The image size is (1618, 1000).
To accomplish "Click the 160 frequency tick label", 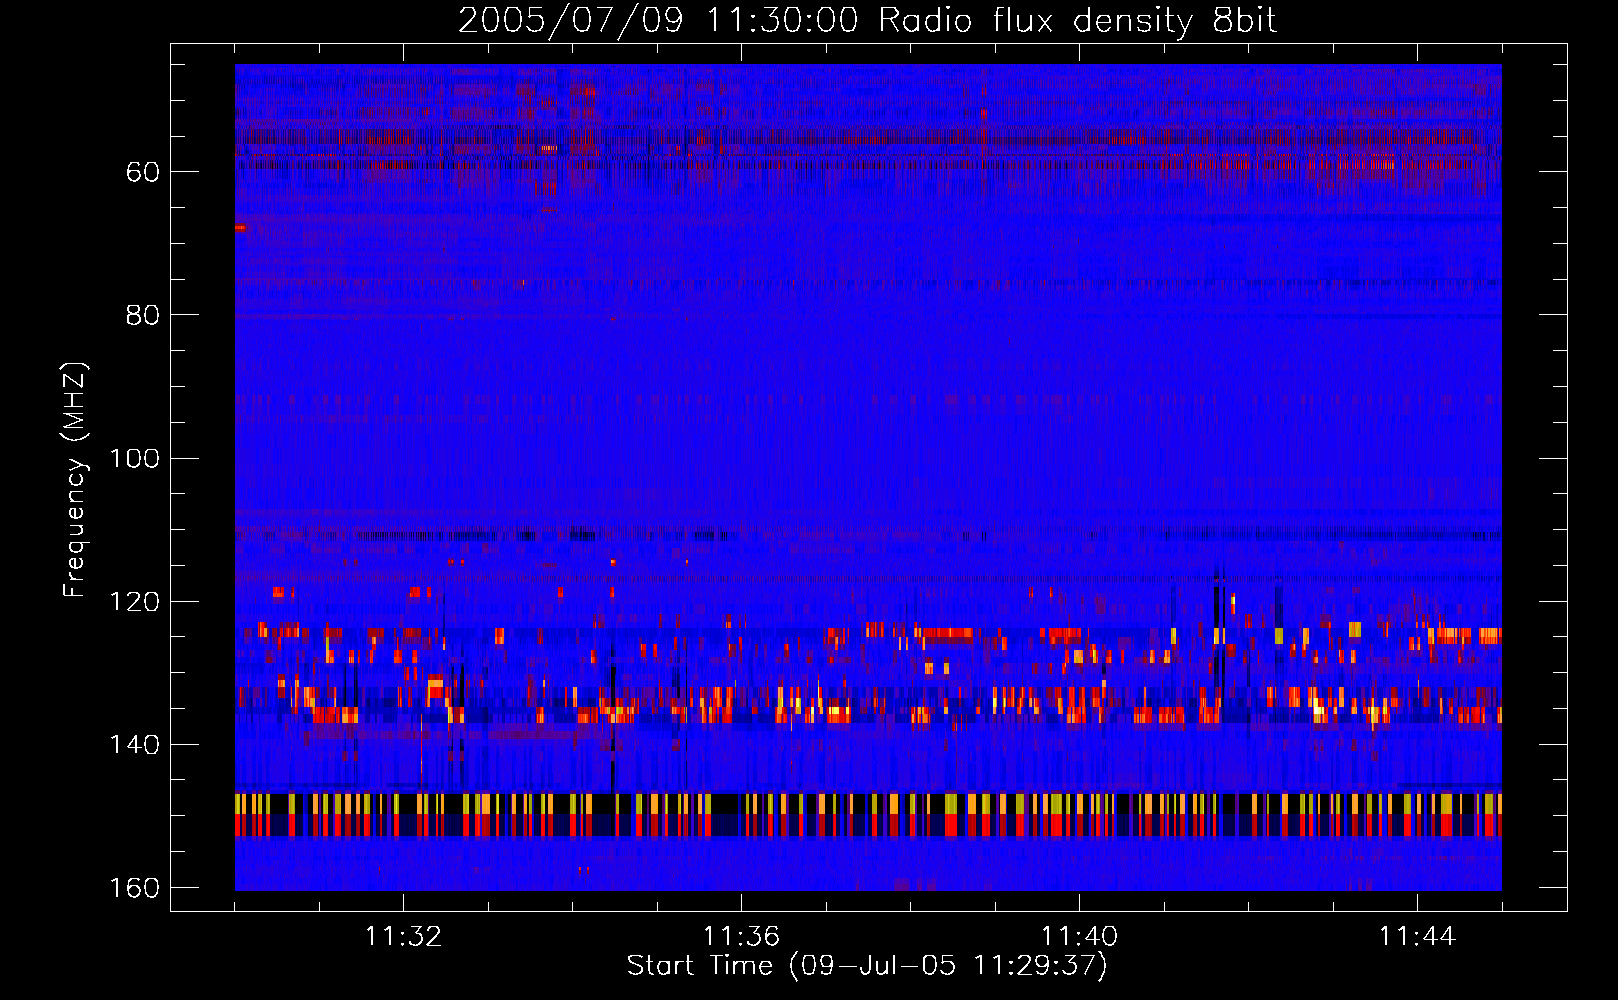I will coord(135,888).
